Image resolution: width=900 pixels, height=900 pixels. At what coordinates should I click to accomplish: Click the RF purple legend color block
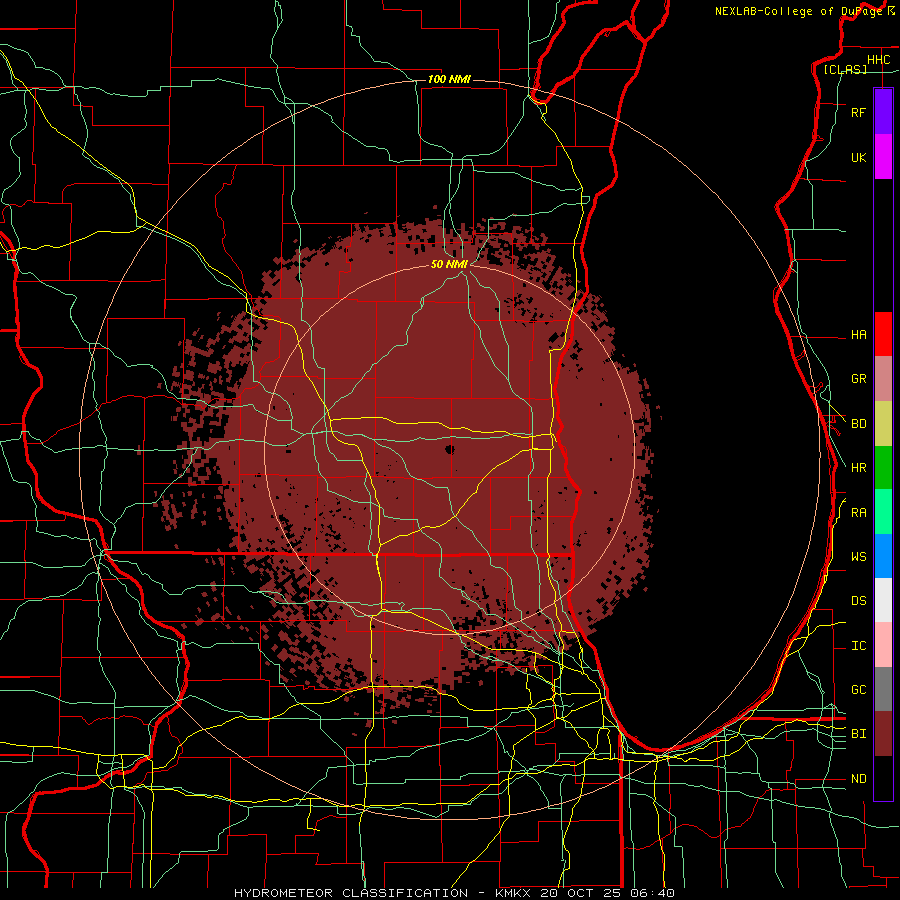tap(883, 112)
